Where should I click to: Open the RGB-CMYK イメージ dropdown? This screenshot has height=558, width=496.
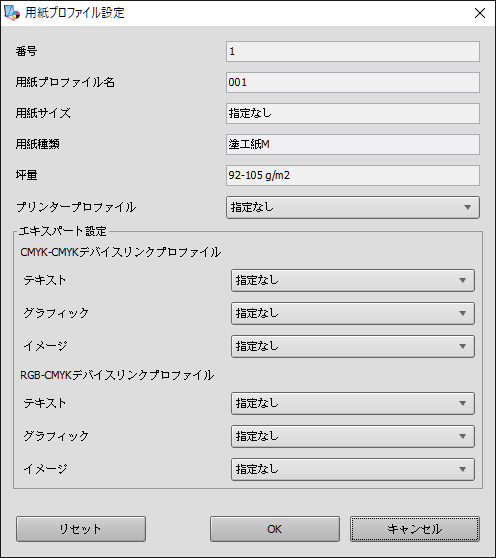click(x=353, y=469)
